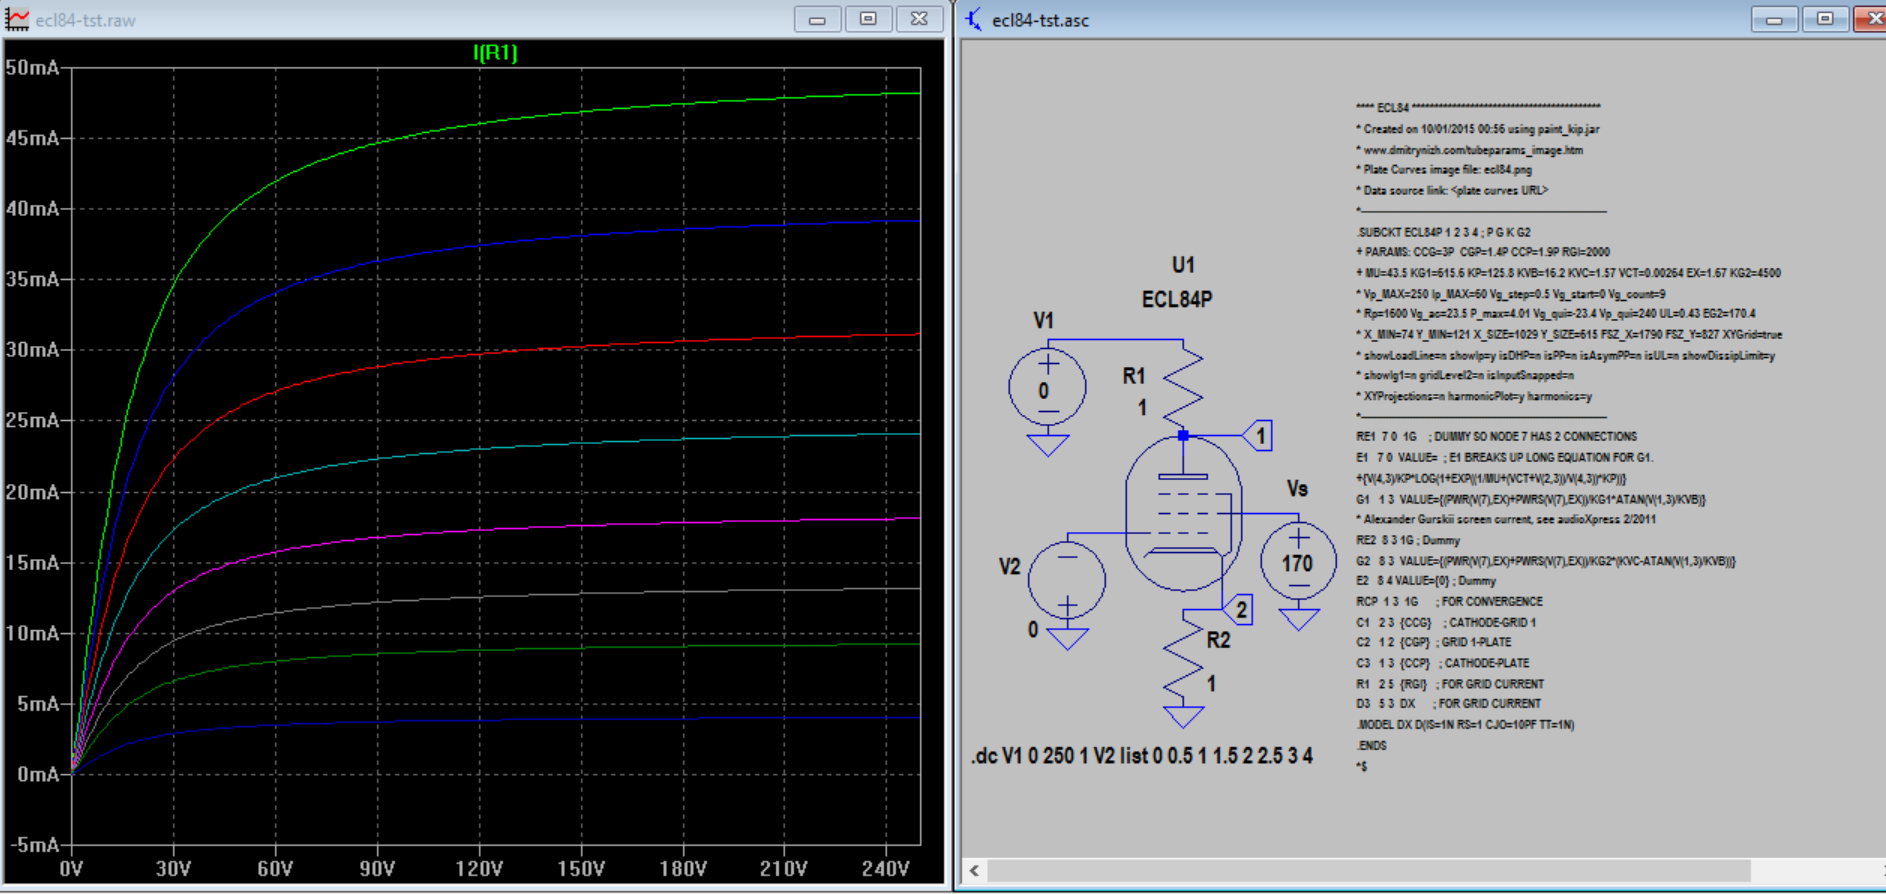Click the ground symbol under V1
This screenshot has width=1886, height=894.
[1047, 444]
